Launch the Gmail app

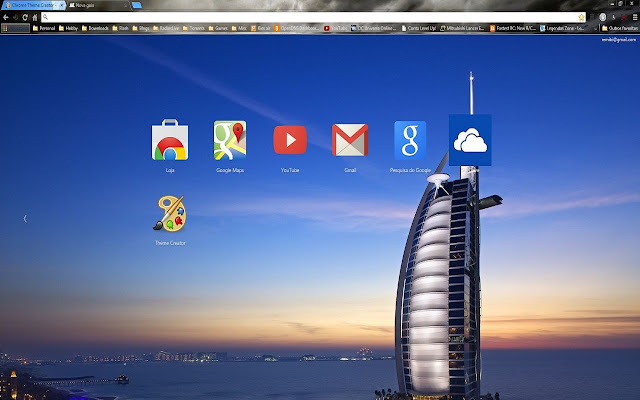click(x=350, y=140)
